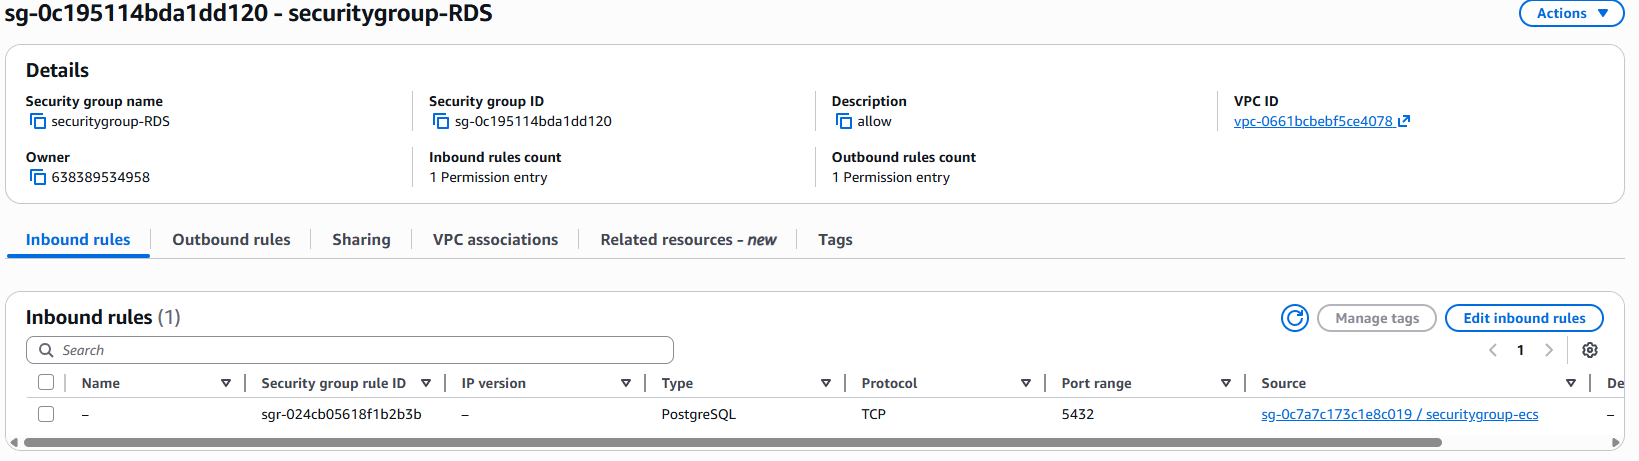Click rule ID sgr-024cb05618f1b2b3b text
Viewport: 1639px width, 461px height.
point(341,414)
